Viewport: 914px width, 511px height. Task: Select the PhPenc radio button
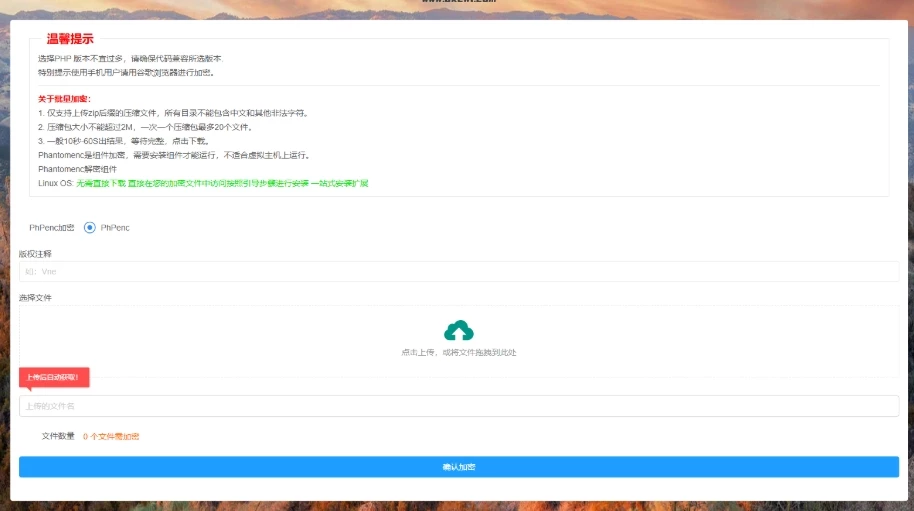(x=90, y=228)
